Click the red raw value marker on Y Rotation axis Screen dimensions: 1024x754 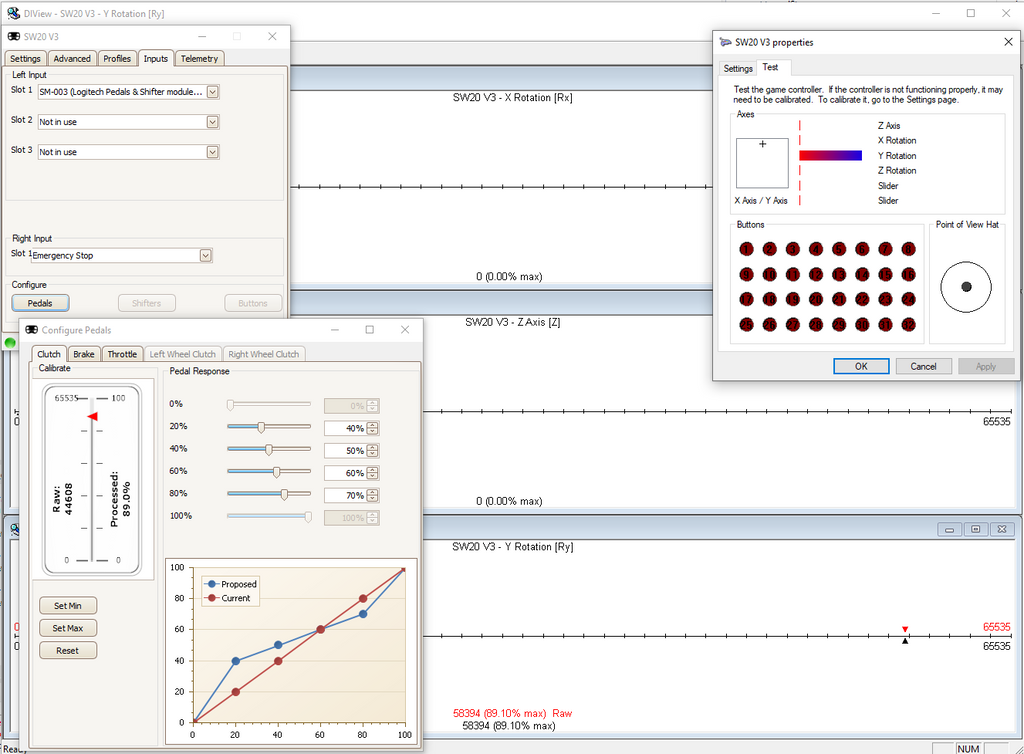[x=905, y=629]
